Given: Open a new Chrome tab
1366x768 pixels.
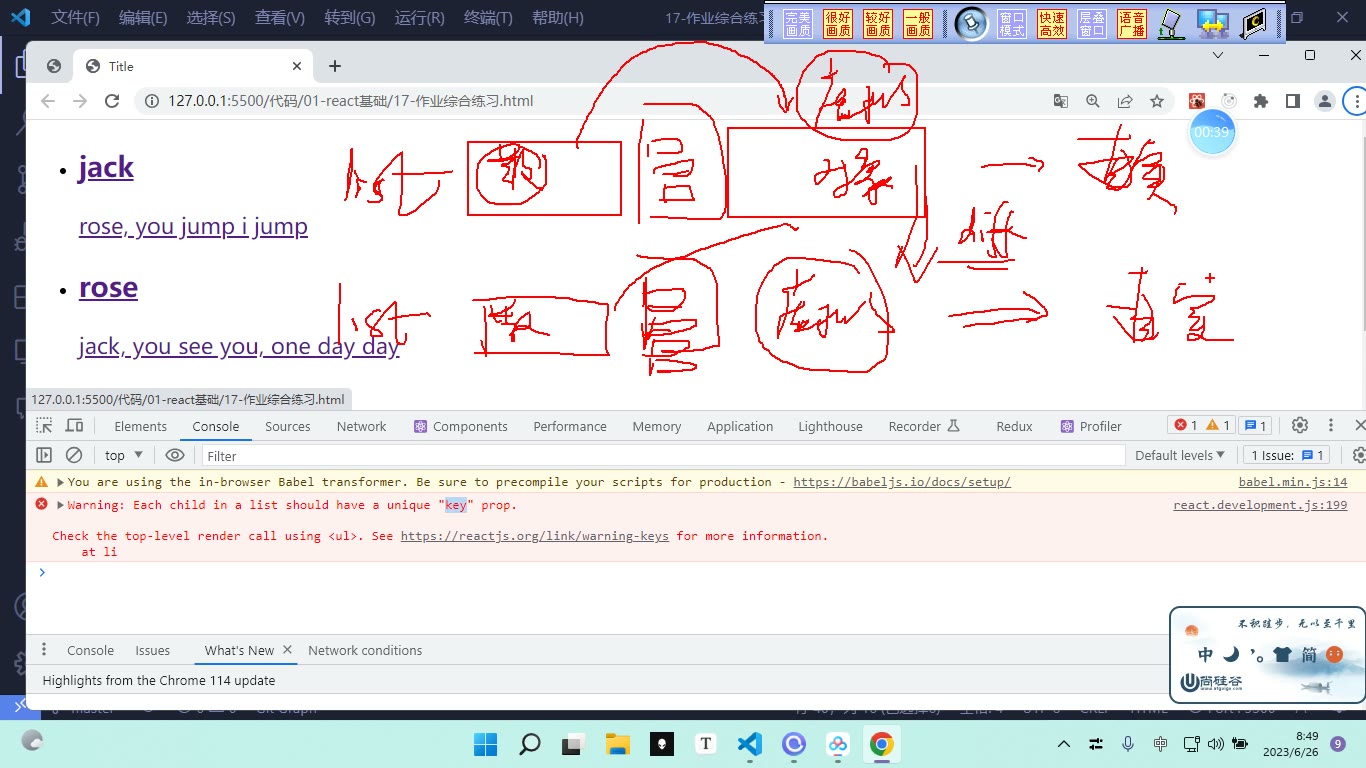Looking at the screenshot, I should [335, 66].
